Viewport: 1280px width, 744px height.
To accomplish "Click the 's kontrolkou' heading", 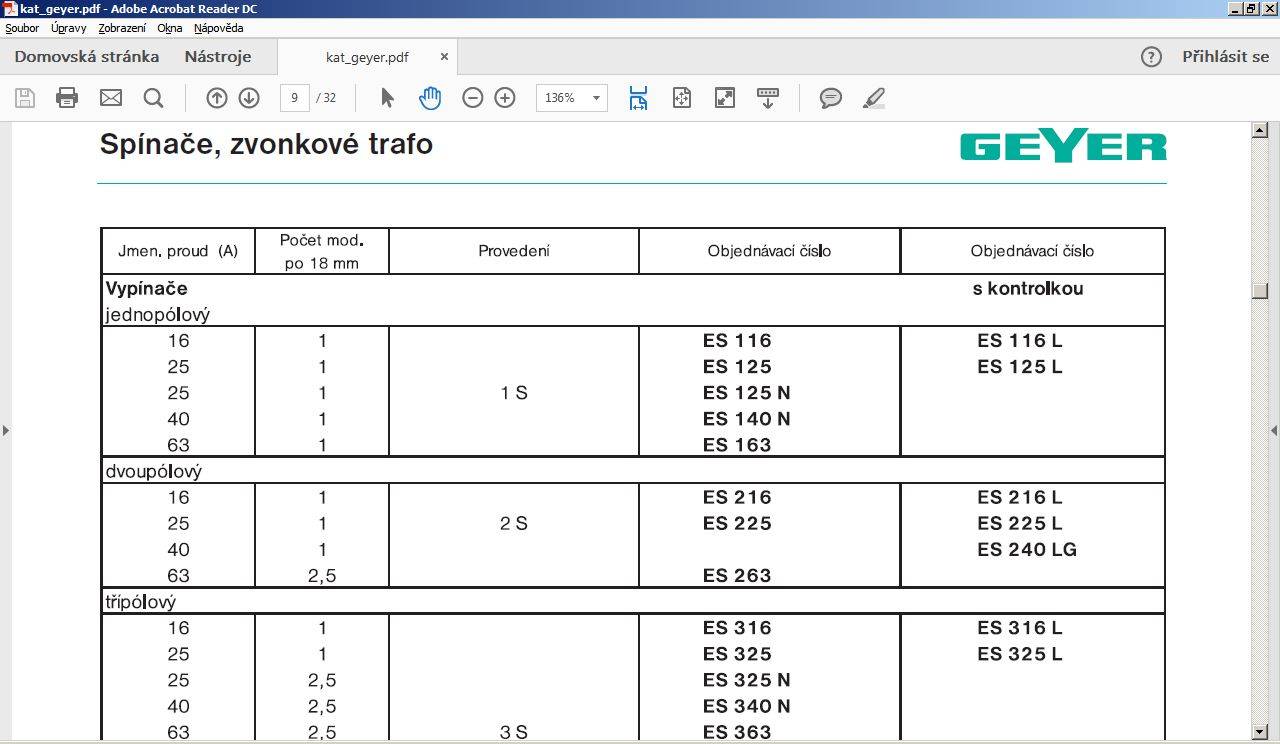I will coord(1028,289).
